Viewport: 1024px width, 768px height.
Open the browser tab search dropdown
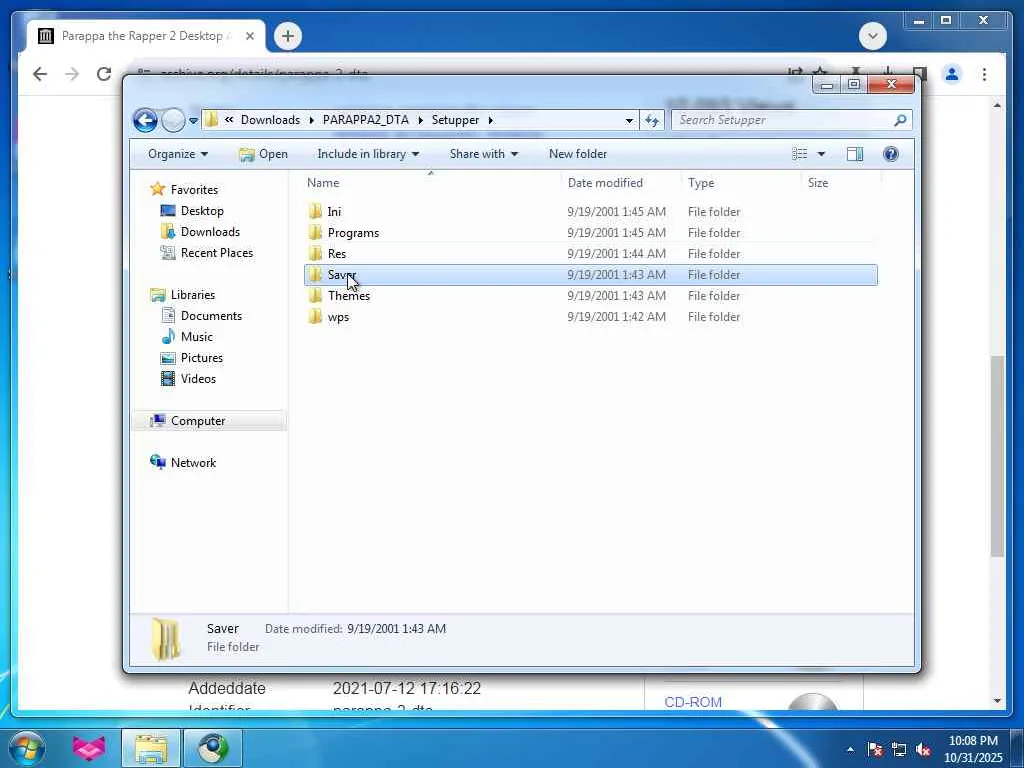pos(872,36)
